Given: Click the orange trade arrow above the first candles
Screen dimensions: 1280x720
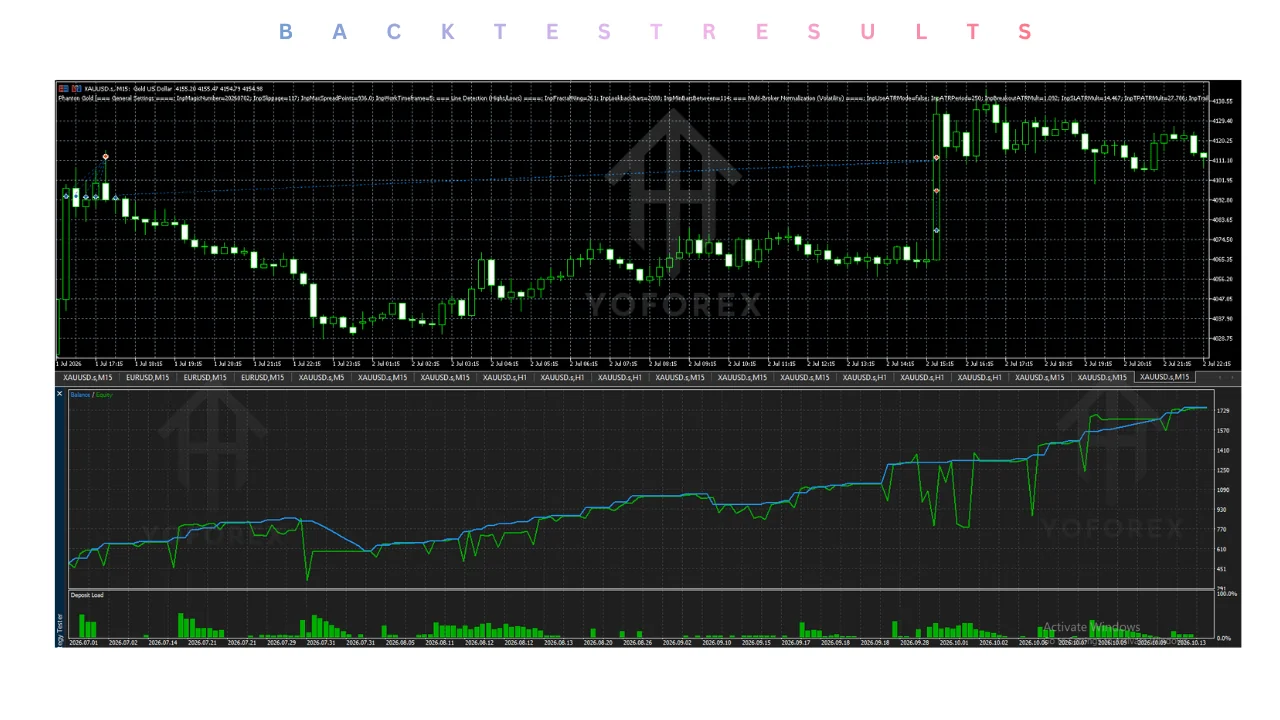Looking at the screenshot, I should tap(106, 157).
